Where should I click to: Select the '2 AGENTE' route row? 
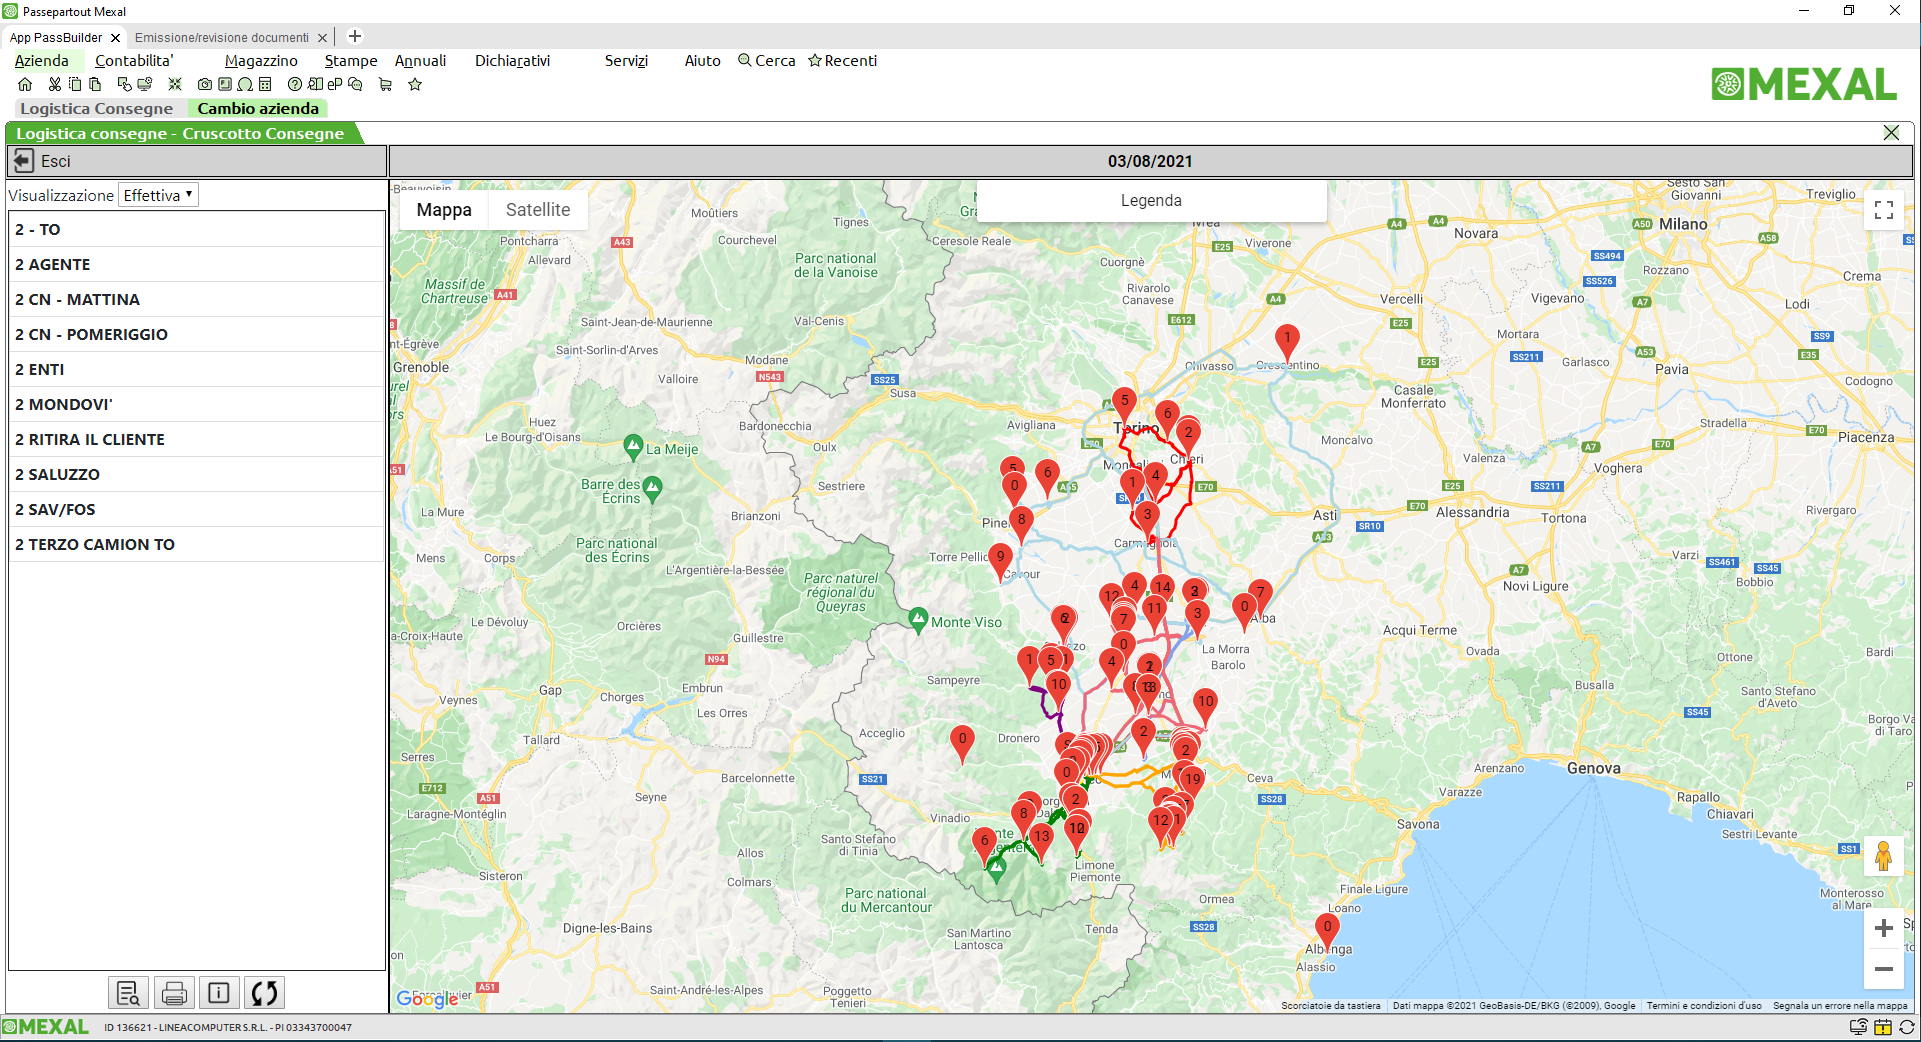tap(197, 264)
